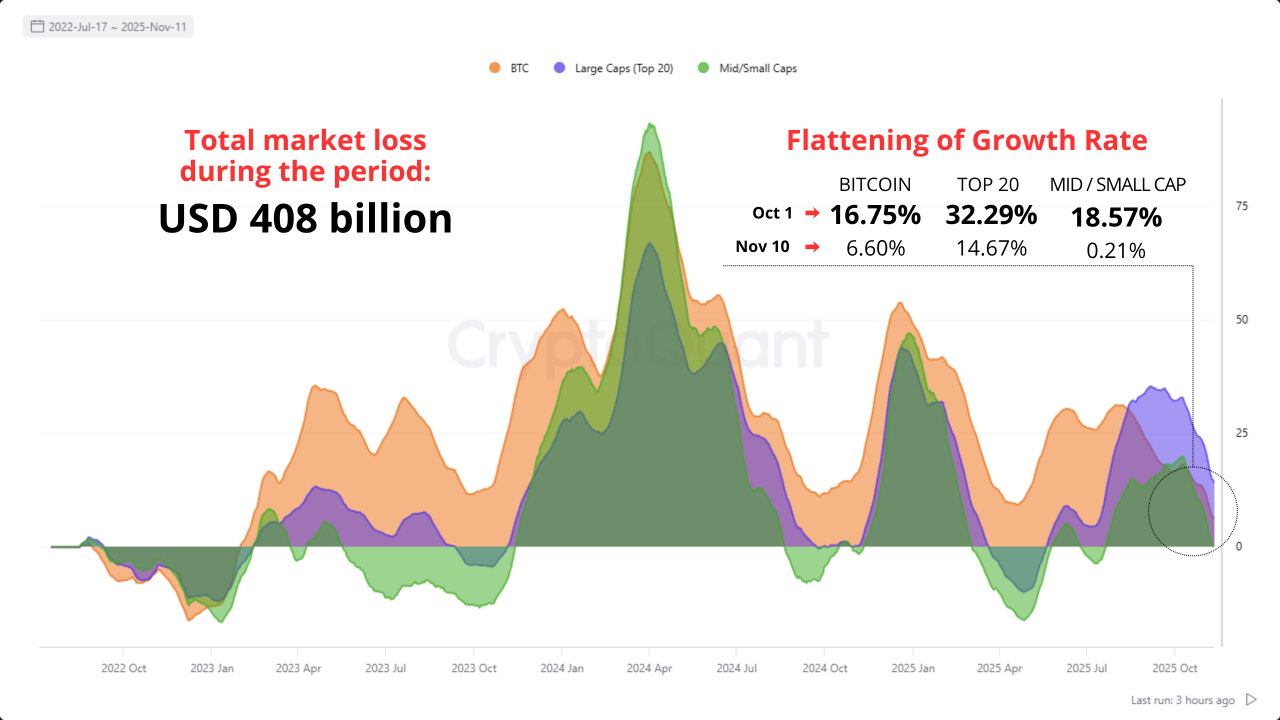Select the BITCOIN column header
Image resolution: width=1280 pixels, height=720 pixels.
874,184
